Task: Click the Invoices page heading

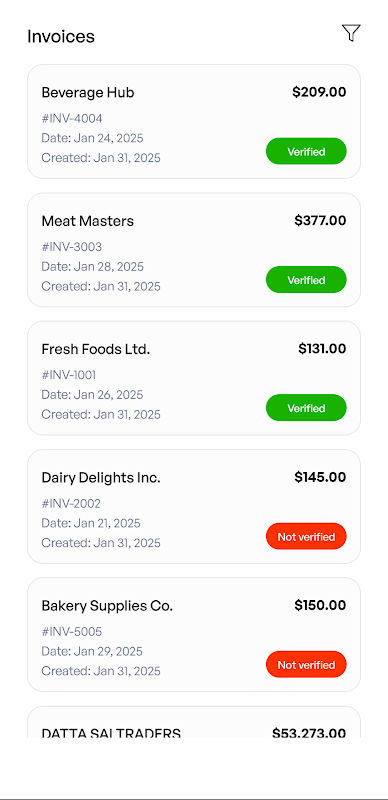Action: click(61, 37)
